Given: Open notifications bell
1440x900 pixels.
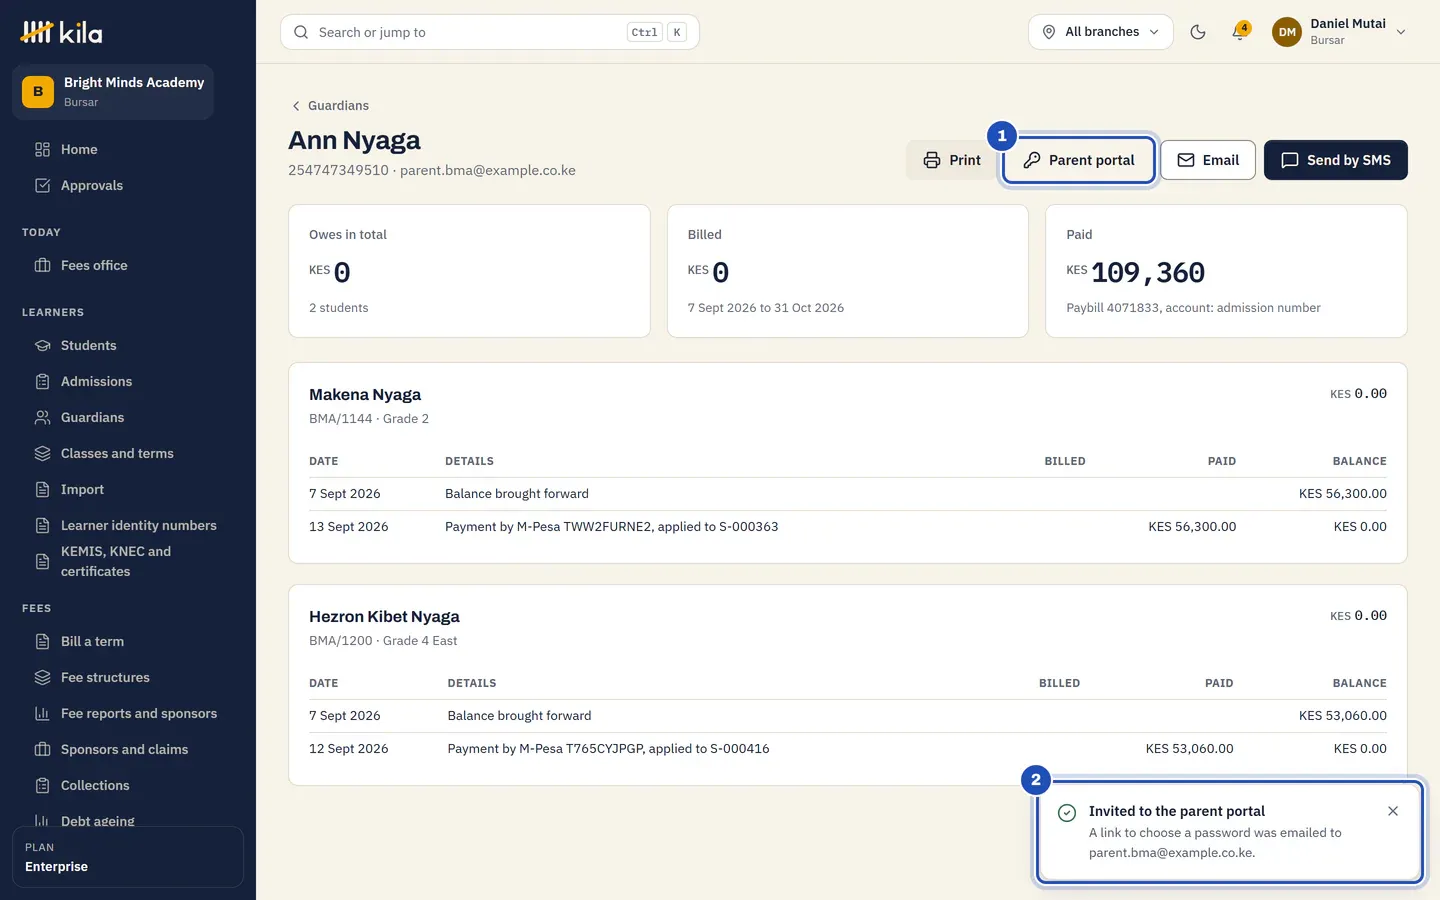Looking at the screenshot, I should (1240, 32).
